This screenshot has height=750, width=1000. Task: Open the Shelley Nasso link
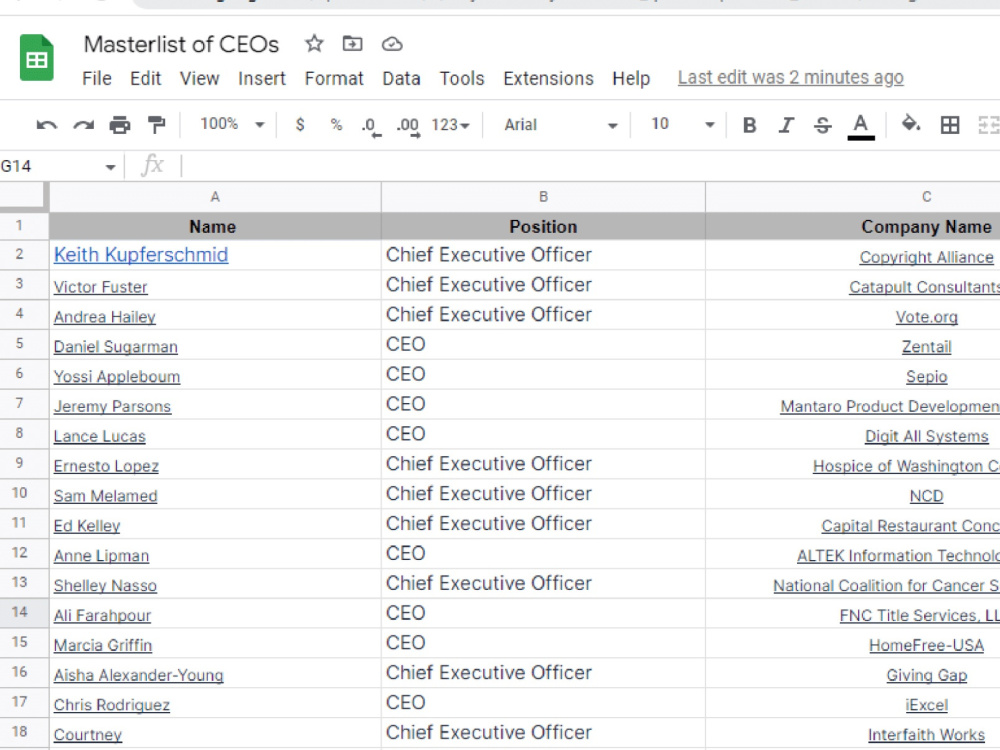(105, 585)
